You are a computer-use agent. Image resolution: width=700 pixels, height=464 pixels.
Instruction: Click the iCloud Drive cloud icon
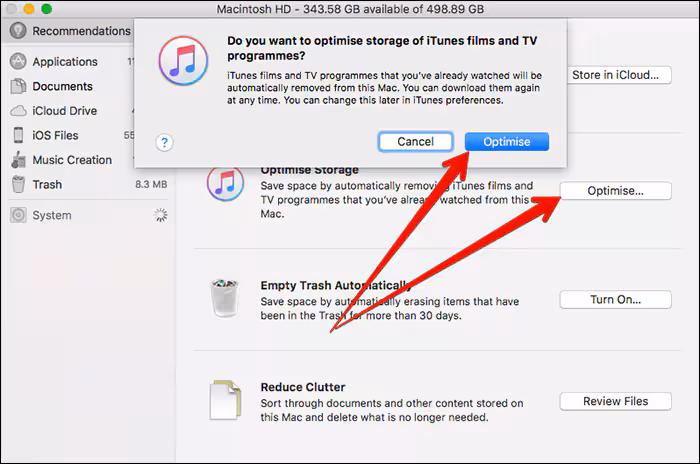[18, 111]
